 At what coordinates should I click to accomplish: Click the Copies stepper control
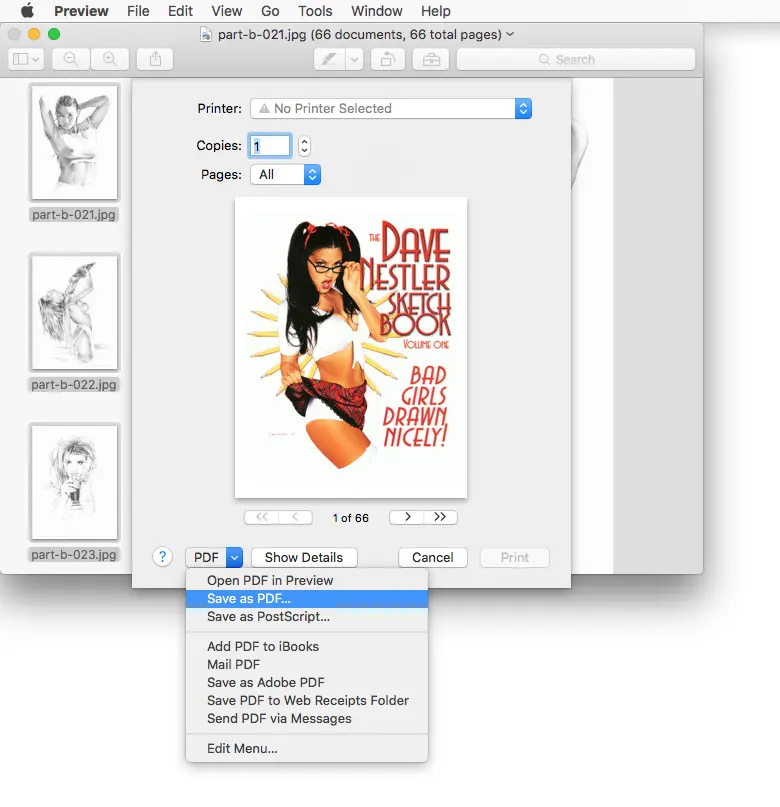click(304, 146)
